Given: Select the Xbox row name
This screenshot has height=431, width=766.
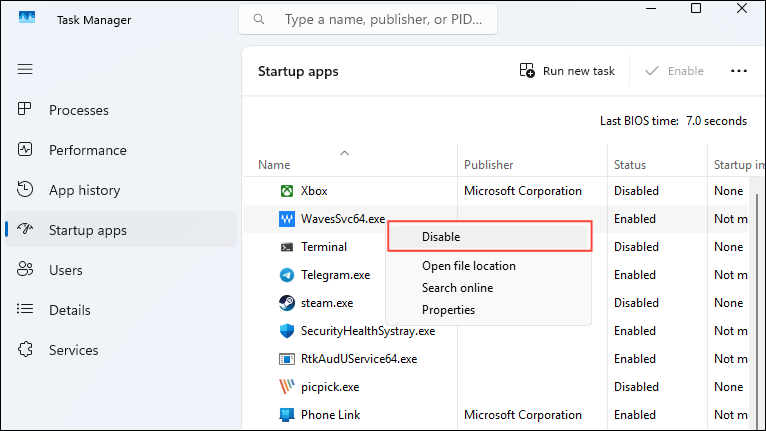Looking at the screenshot, I should click(x=314, y=191).
